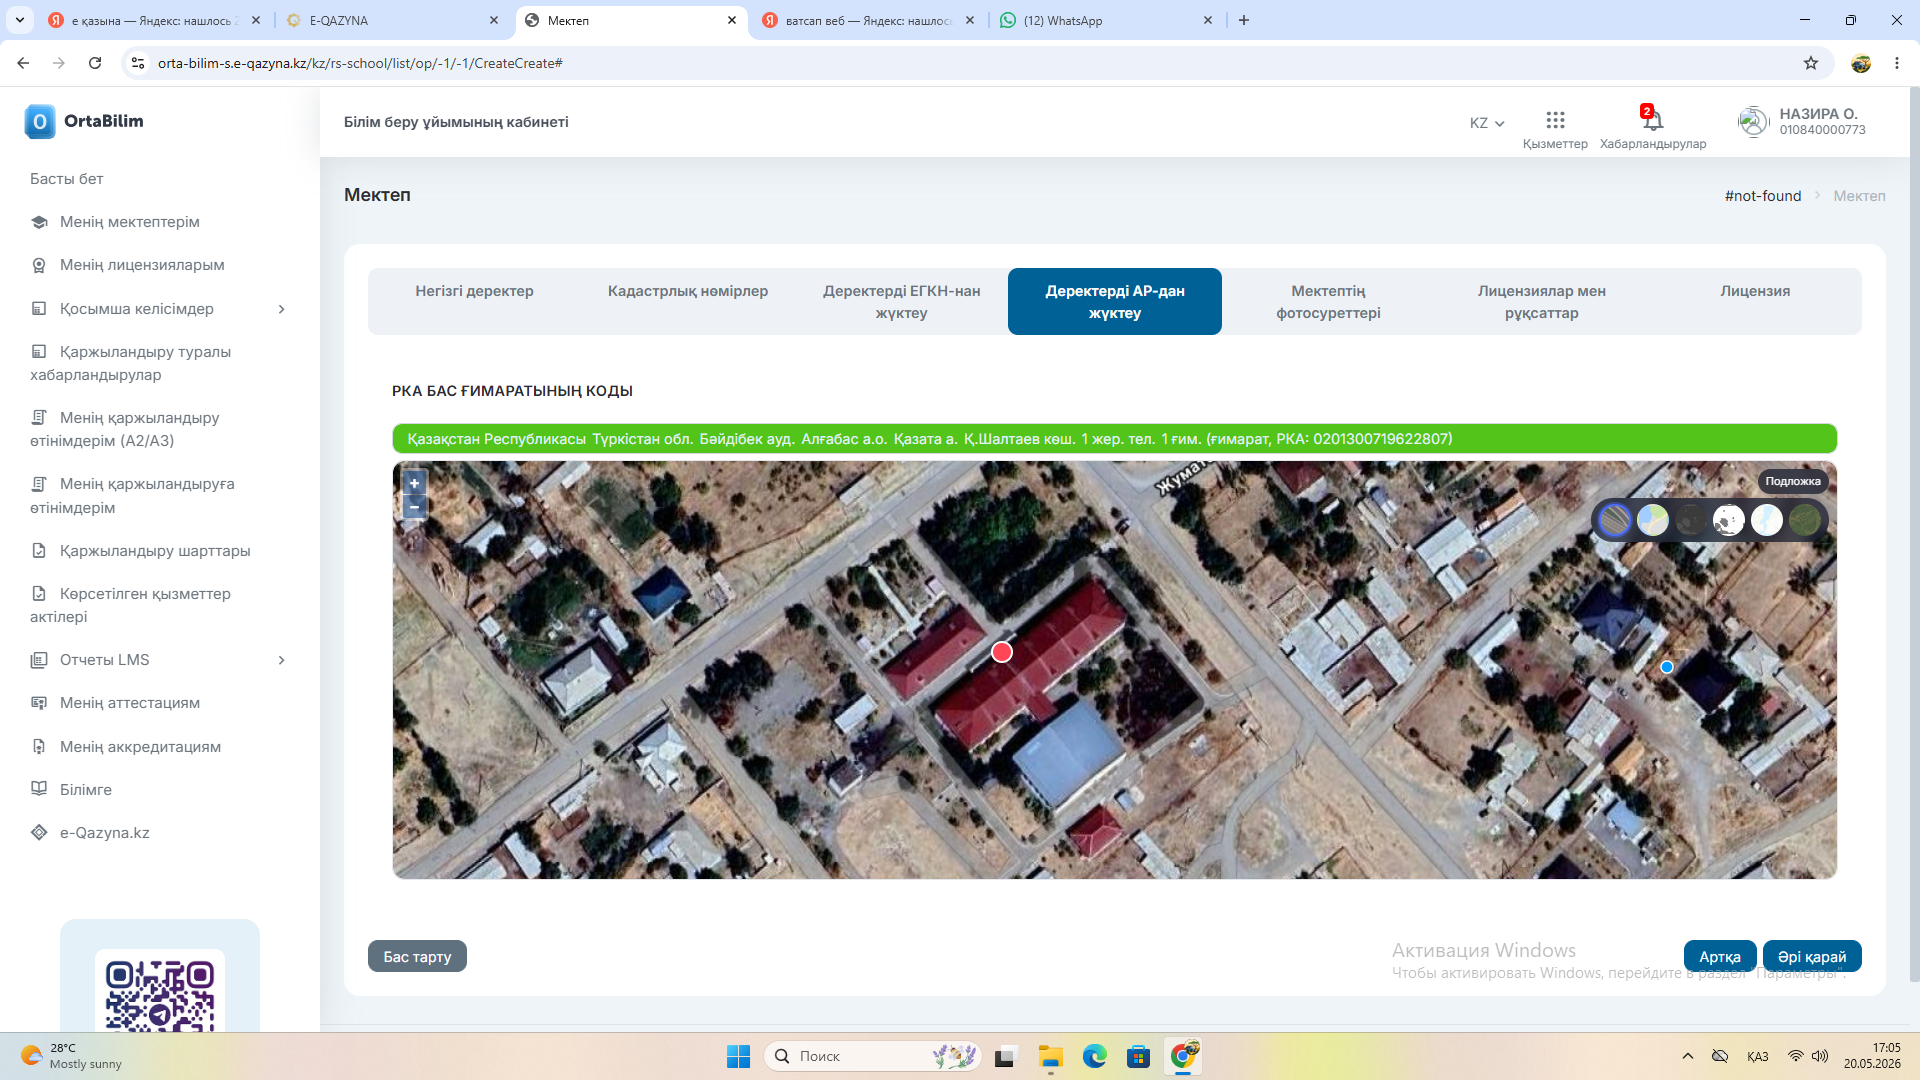Open Менің қаржыландыру өтінімдерім (A2/A3)
Viewport: 1920px width, 1080px height.
tap(125, 429)
